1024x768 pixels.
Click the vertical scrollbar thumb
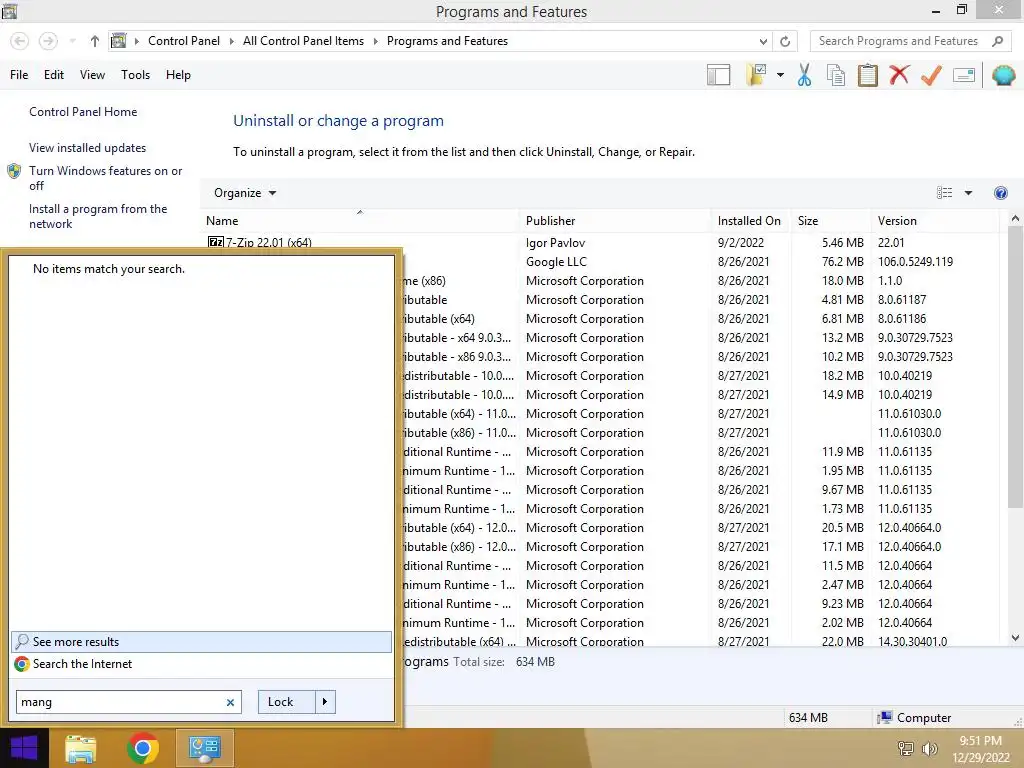[x=1015, y=368]
